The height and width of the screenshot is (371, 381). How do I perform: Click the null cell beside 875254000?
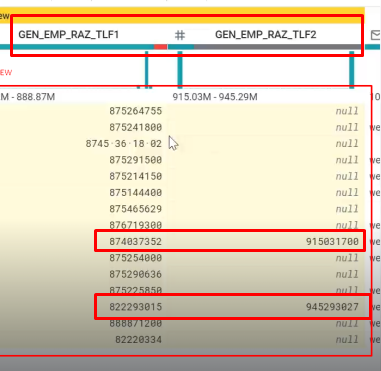(x=347, y=258)
